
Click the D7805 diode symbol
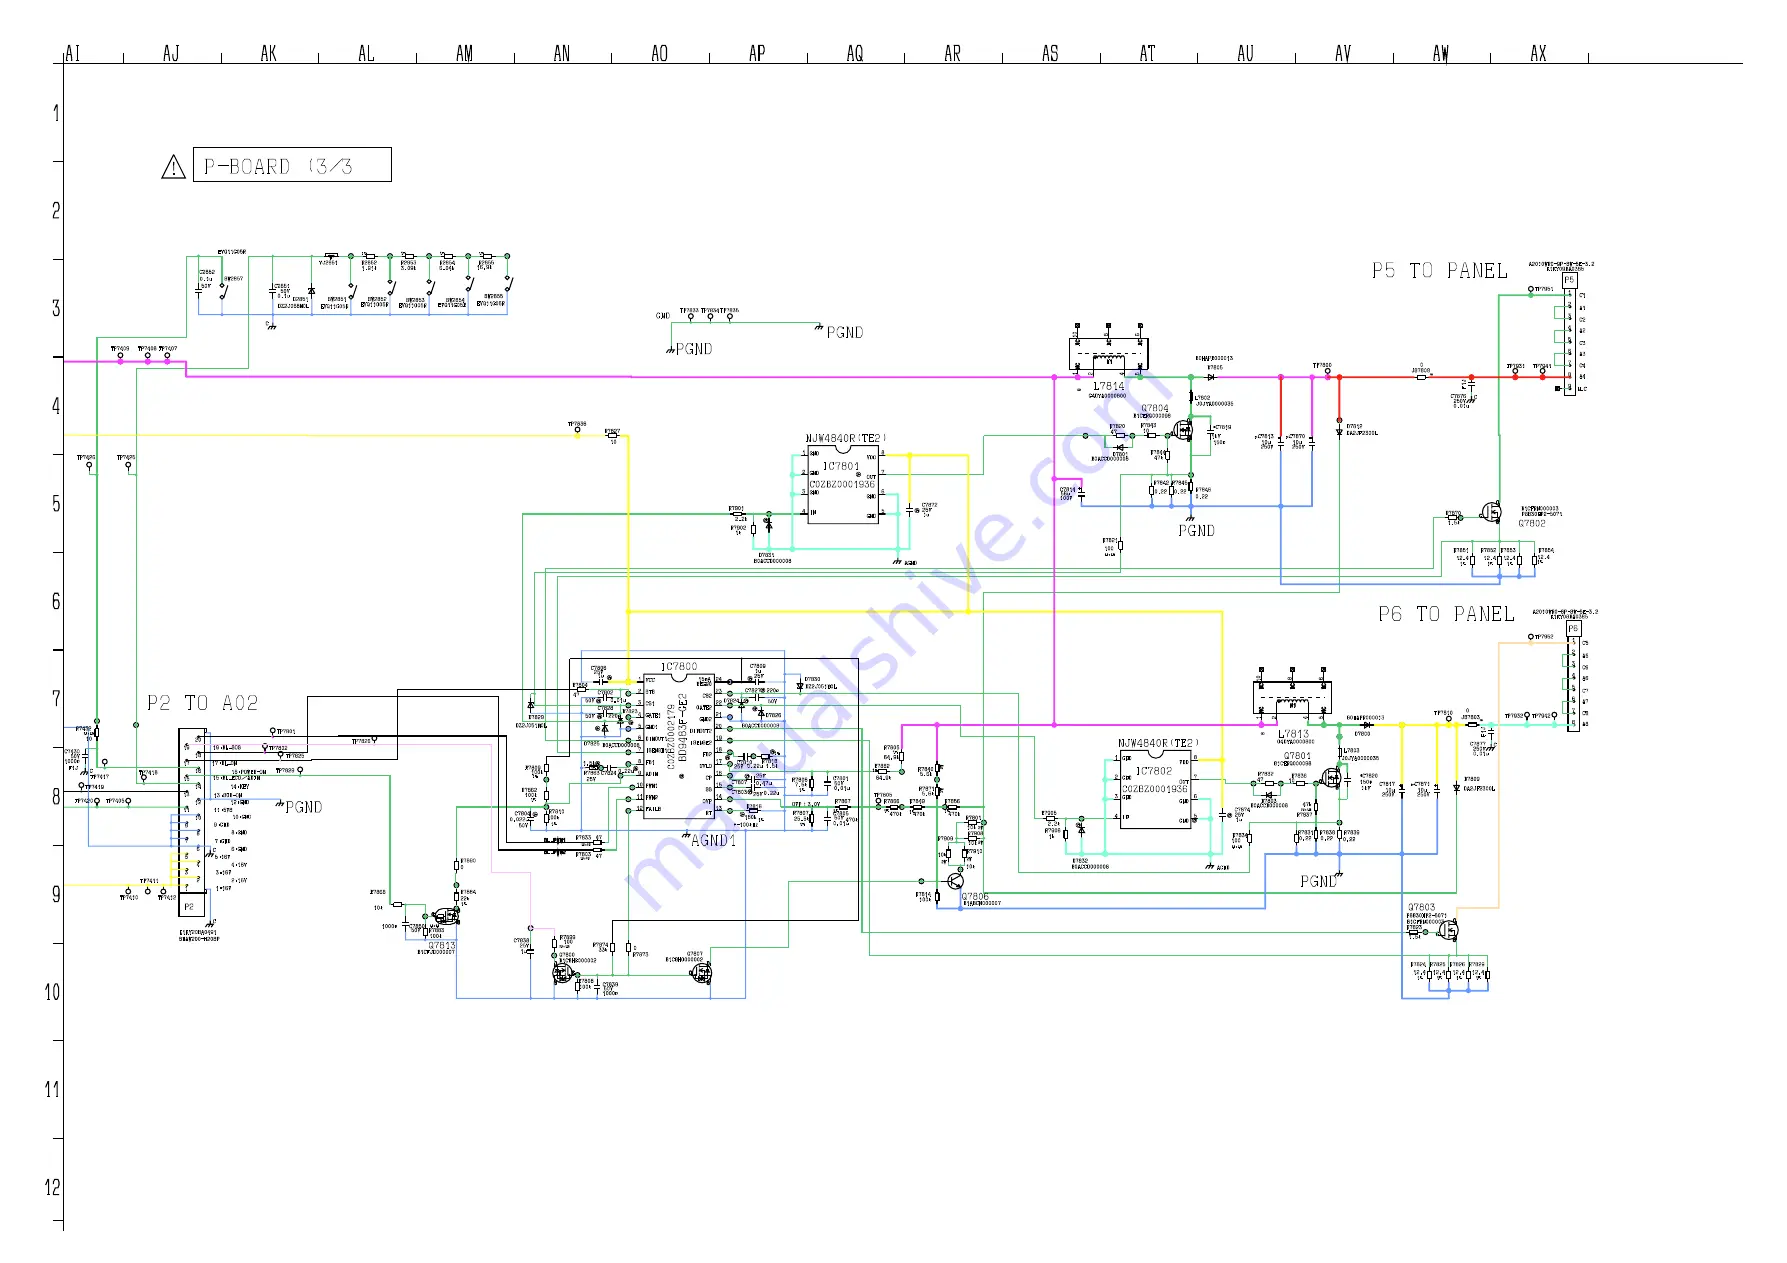click(x=1211, y=377)
